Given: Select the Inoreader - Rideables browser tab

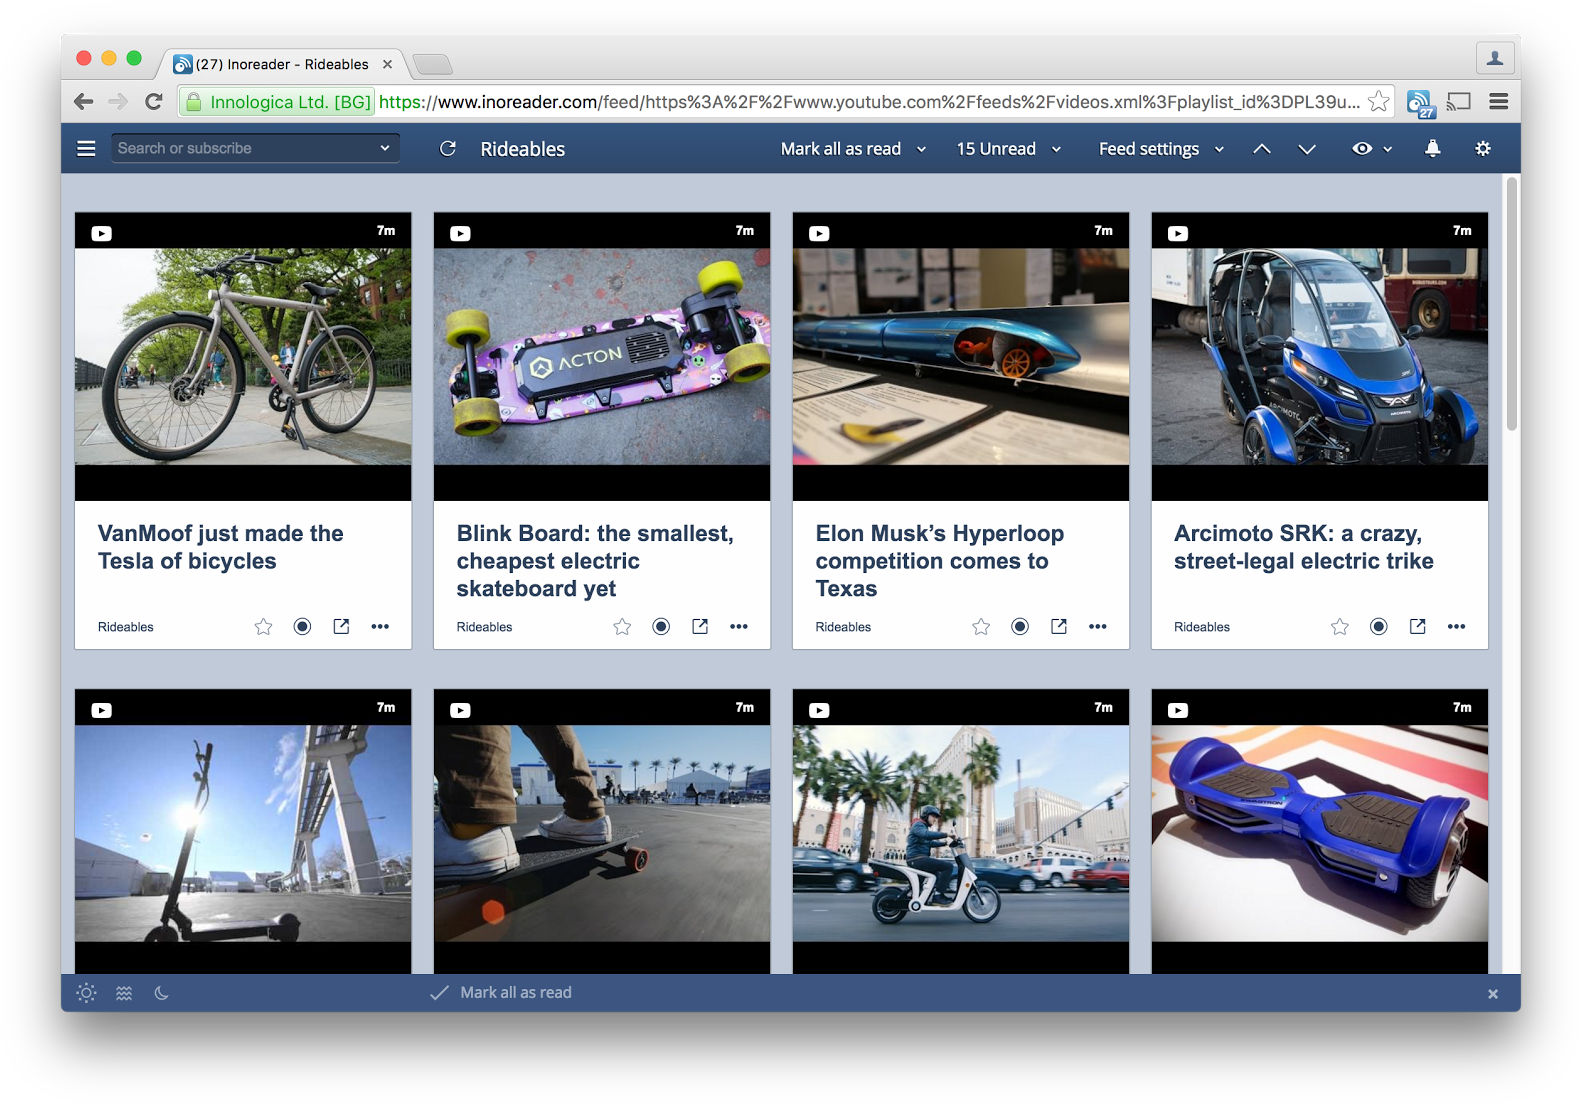Looking at the screenshot, I should [282, 64].
